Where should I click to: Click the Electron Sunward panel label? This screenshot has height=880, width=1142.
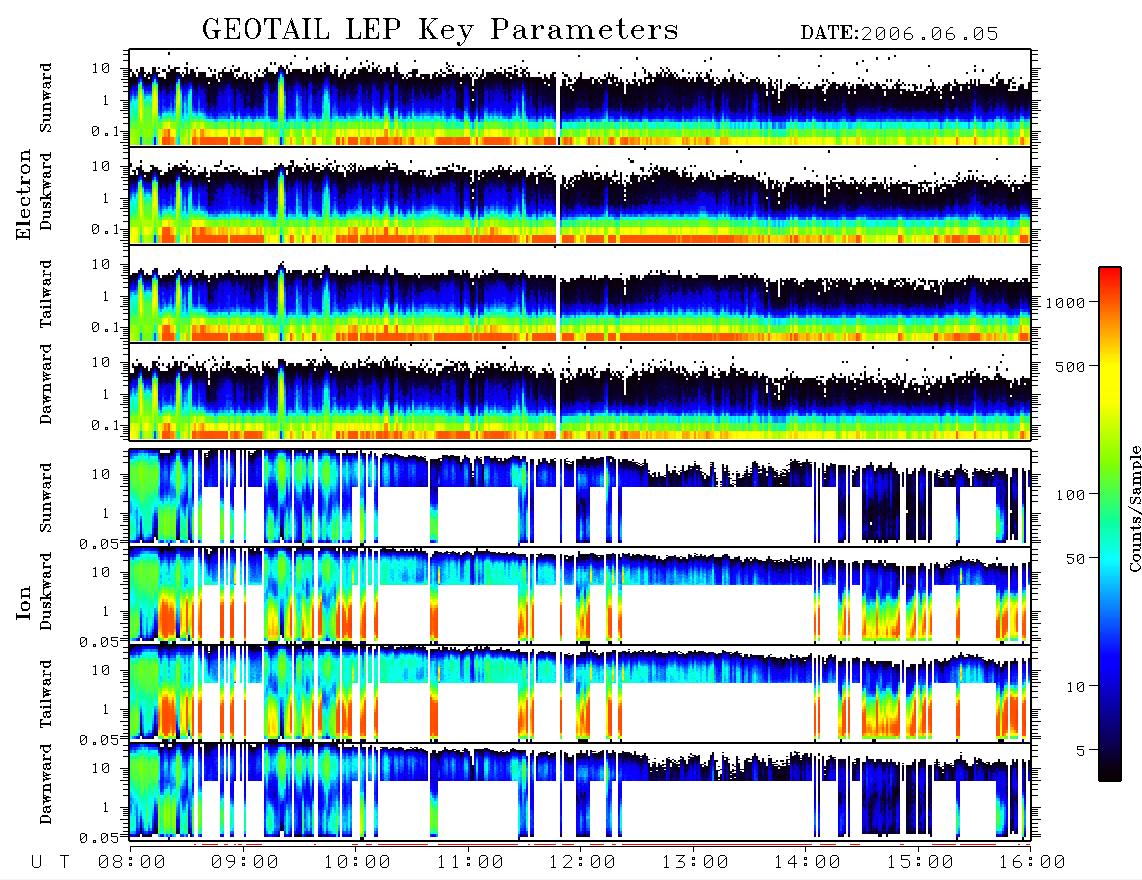46,98
